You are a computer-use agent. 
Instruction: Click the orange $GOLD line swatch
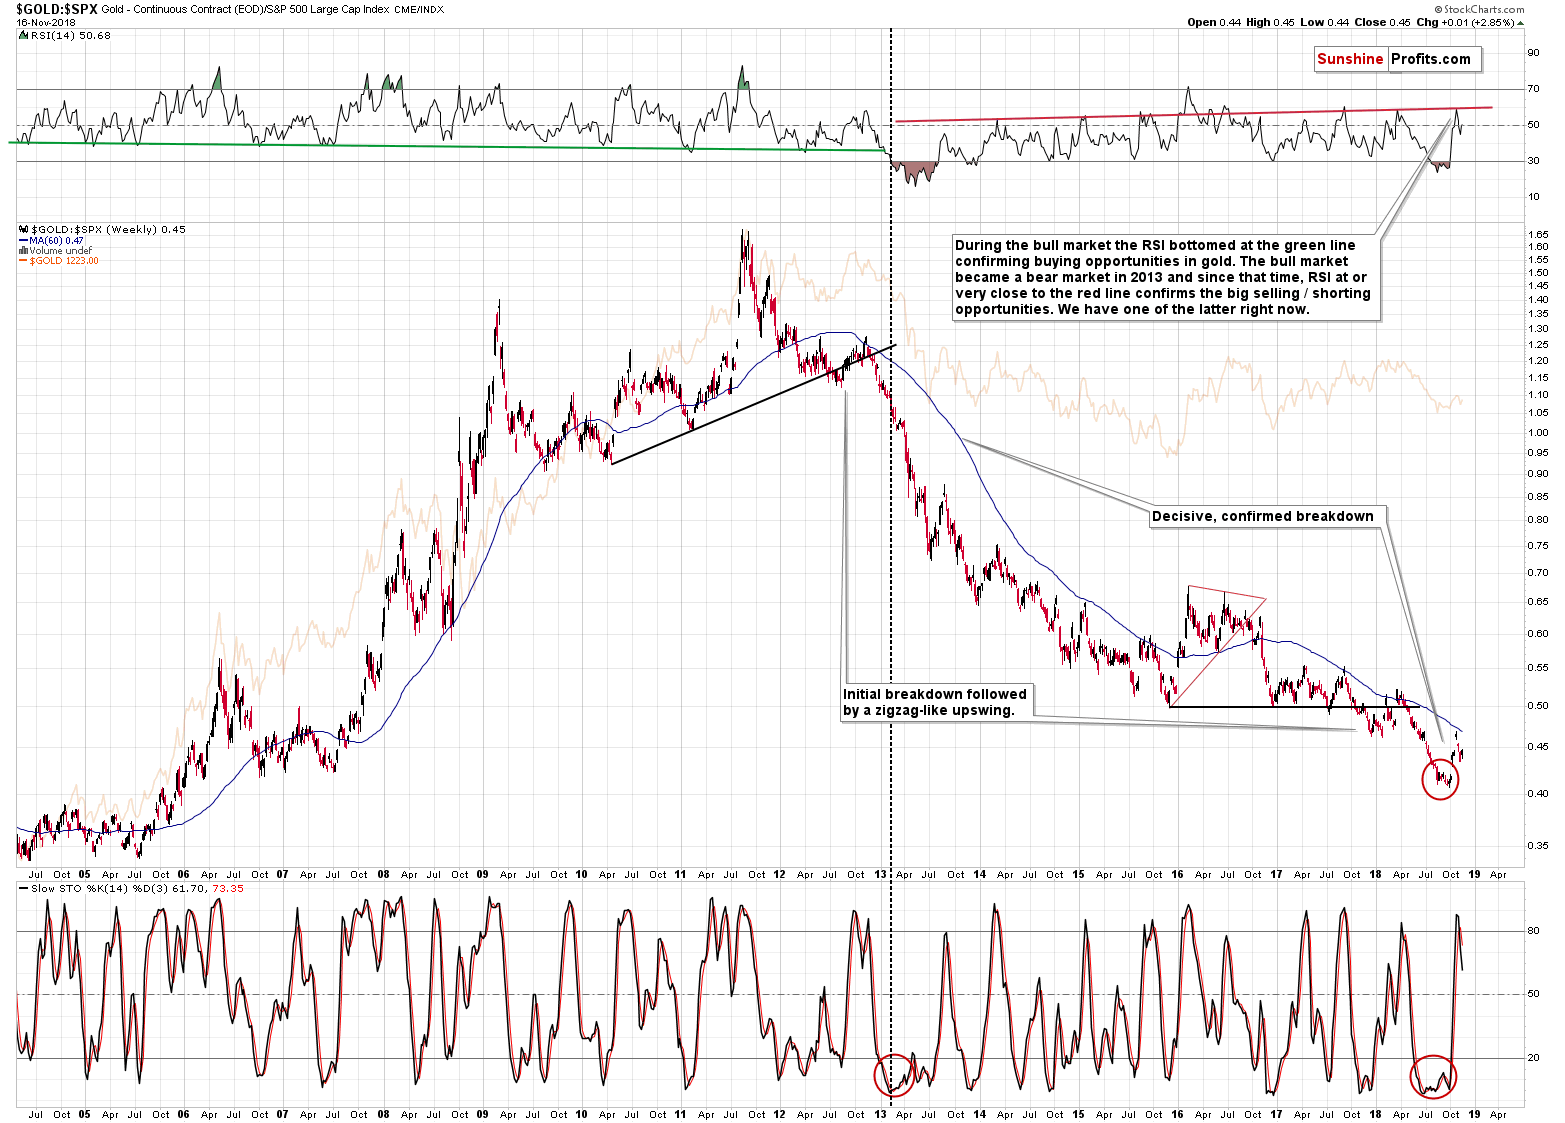click(x=24, y=261)
